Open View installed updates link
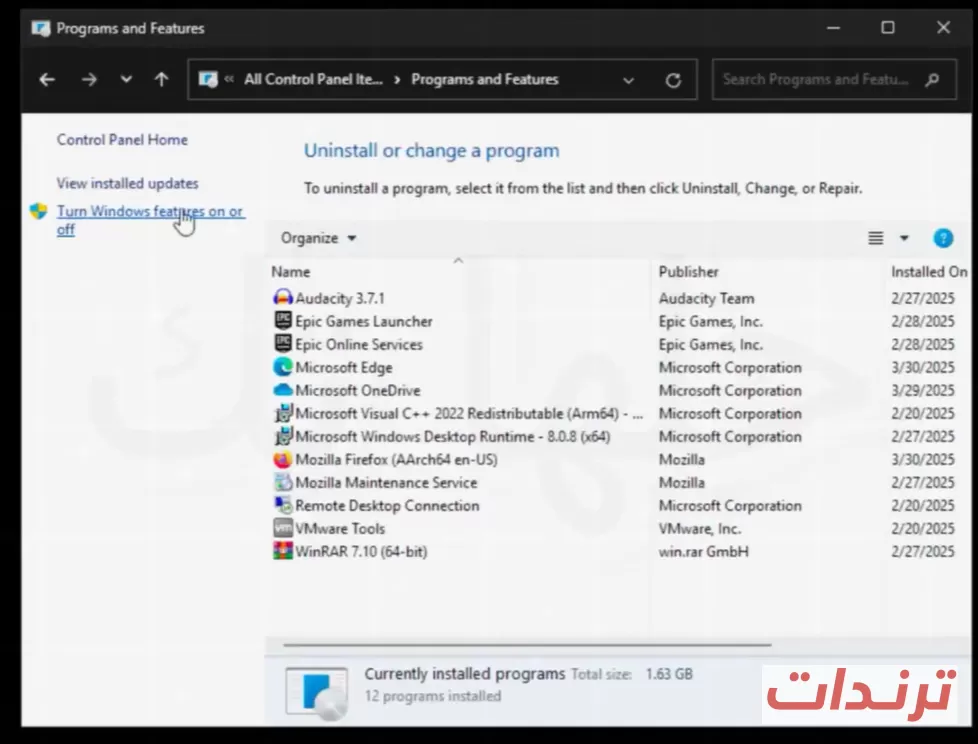Image resolution: width=978 pixels, height=744 pixels. click(127, 183)
